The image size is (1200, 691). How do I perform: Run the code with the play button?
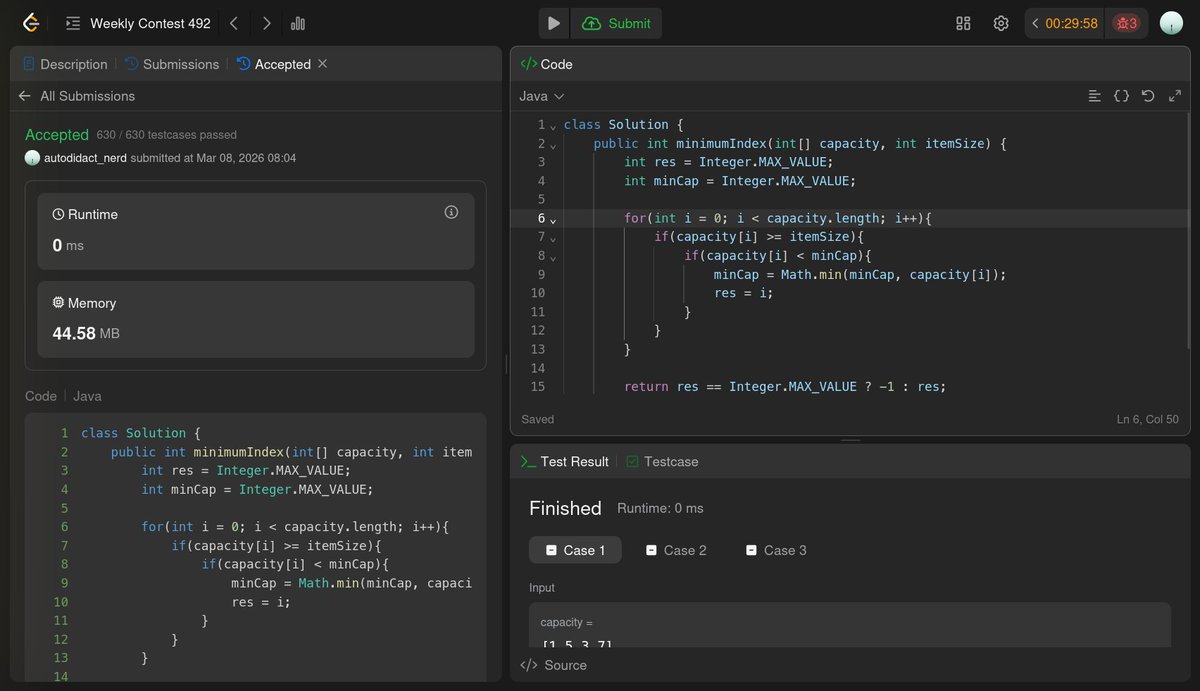pos(554,23)
